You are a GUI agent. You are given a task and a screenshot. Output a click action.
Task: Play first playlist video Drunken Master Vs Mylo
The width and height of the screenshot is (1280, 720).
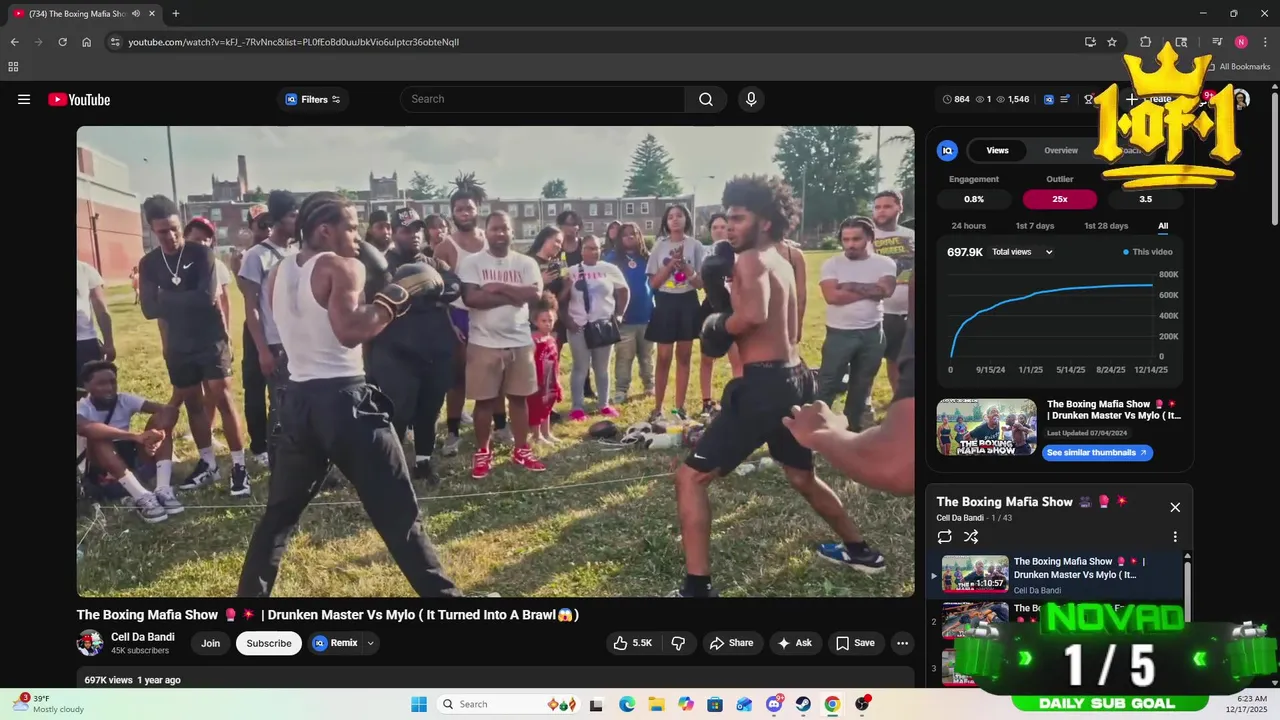click(x=1055, y=574)
